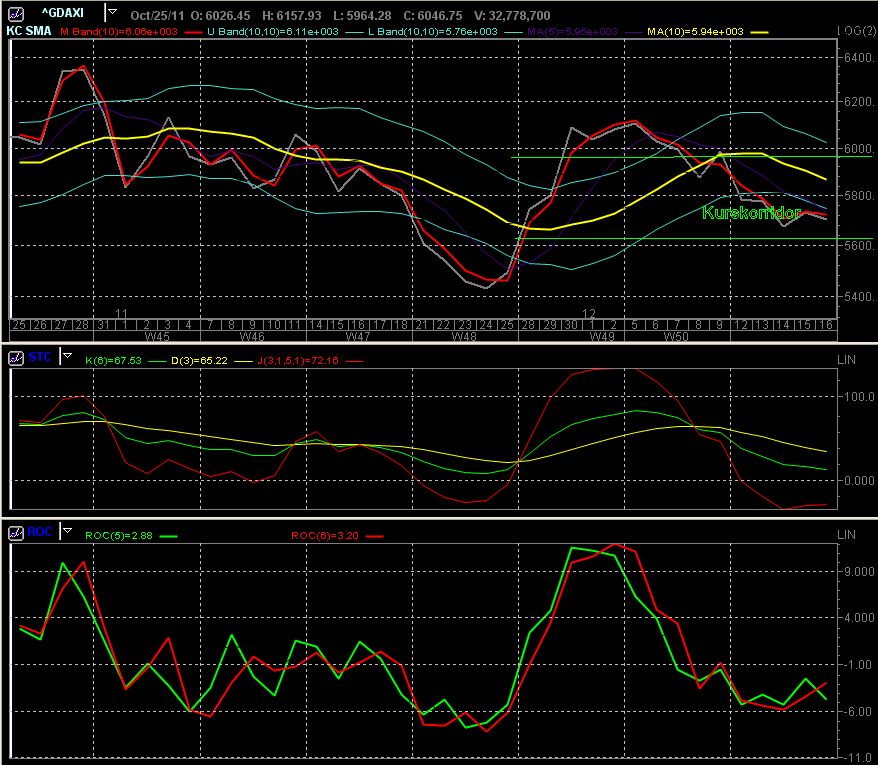Click the Kurskorridor annotation on the chart

(x=750, y=213)
